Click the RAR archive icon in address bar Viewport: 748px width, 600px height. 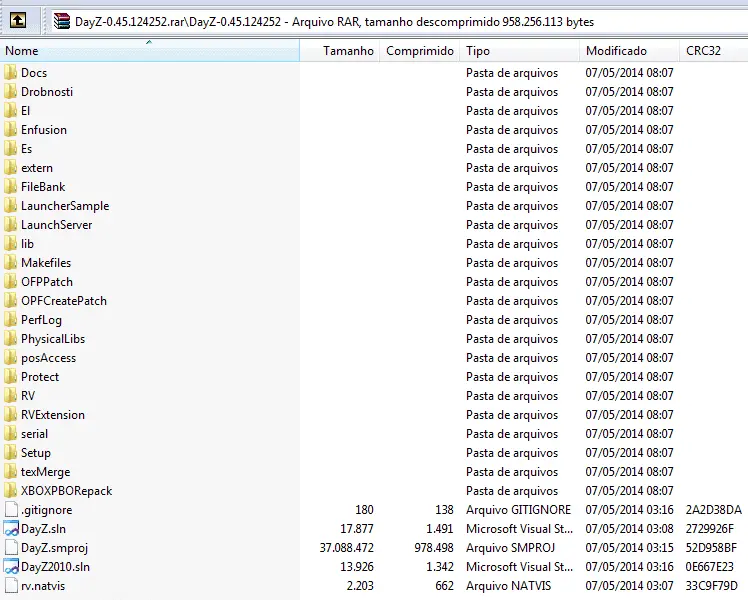coord(62,21)
